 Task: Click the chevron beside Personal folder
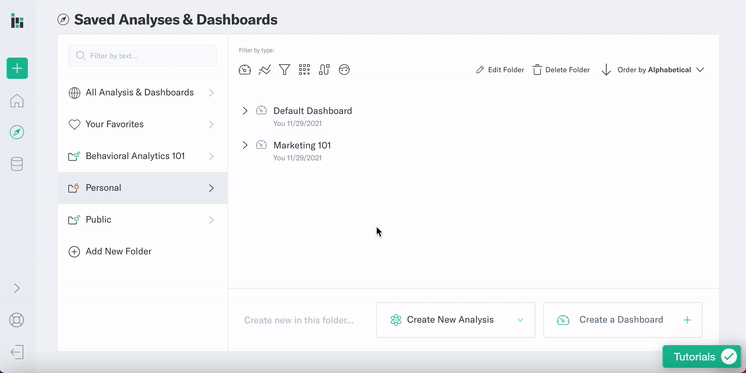point(211,188)
